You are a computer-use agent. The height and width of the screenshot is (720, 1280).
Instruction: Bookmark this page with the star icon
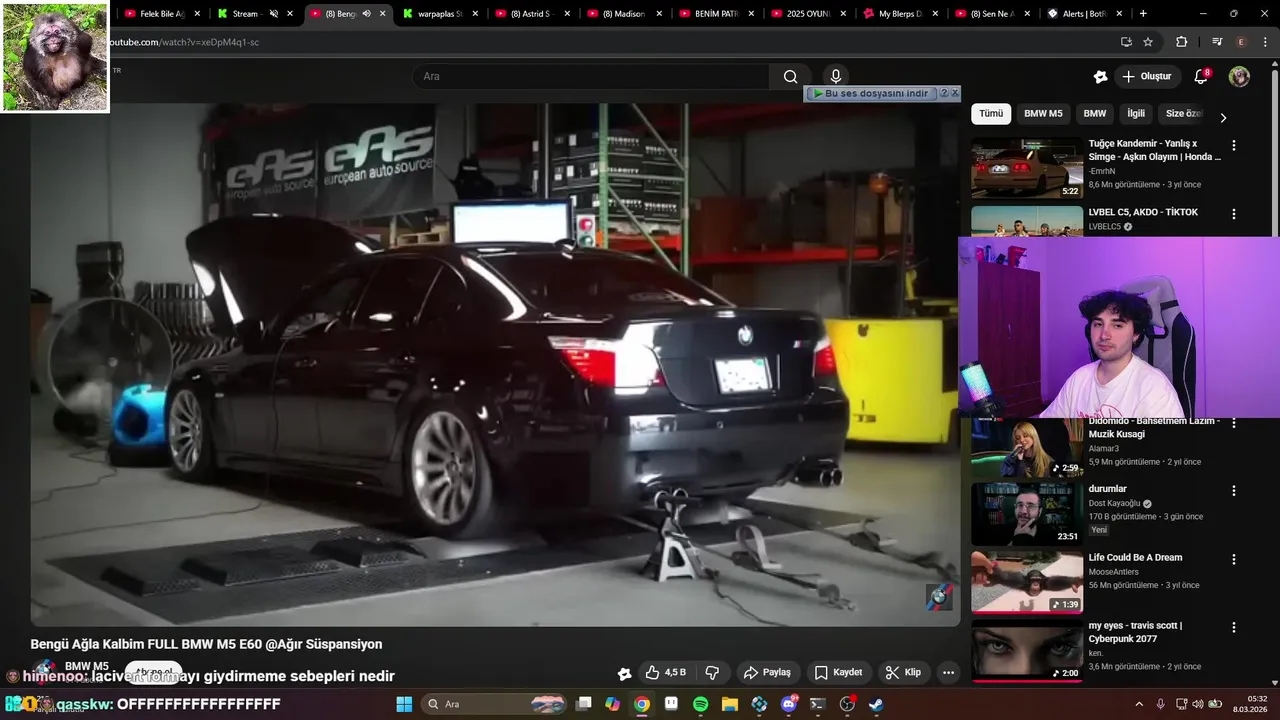(1148, 42)
